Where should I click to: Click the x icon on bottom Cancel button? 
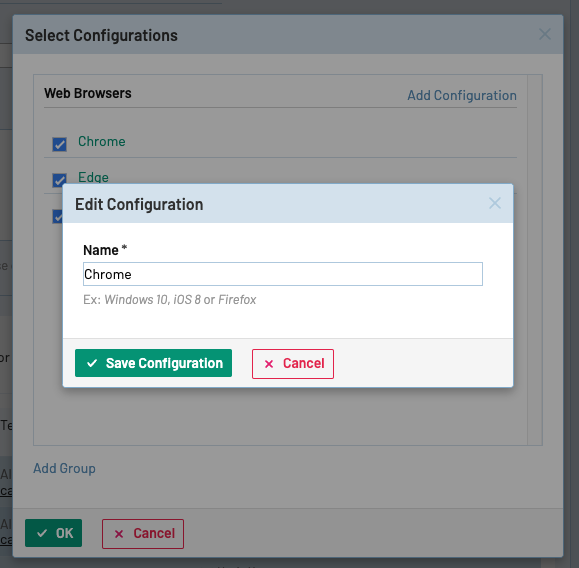(x=119, y=534)
